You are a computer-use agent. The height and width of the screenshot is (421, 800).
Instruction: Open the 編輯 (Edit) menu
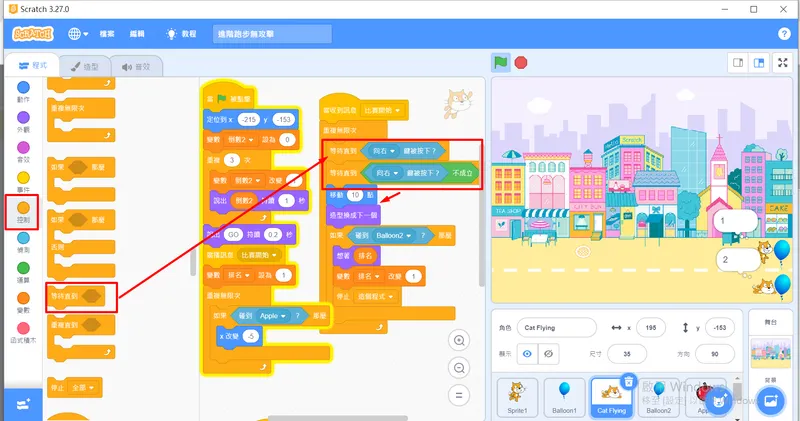click(137, 34)
